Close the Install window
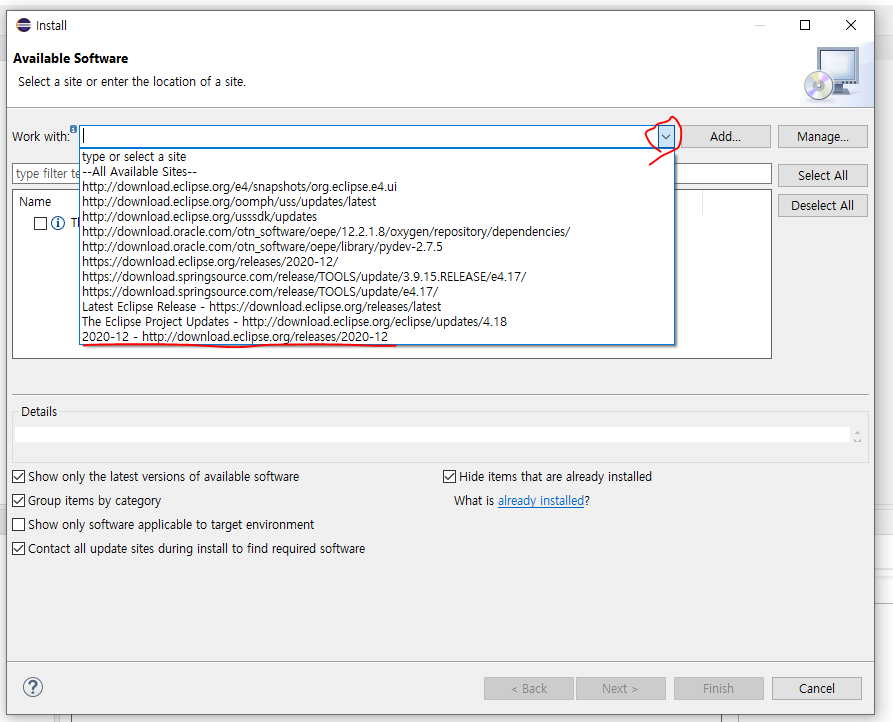This screenshot has width=893, height=722. pyautogui.click(x=851, y=25)
